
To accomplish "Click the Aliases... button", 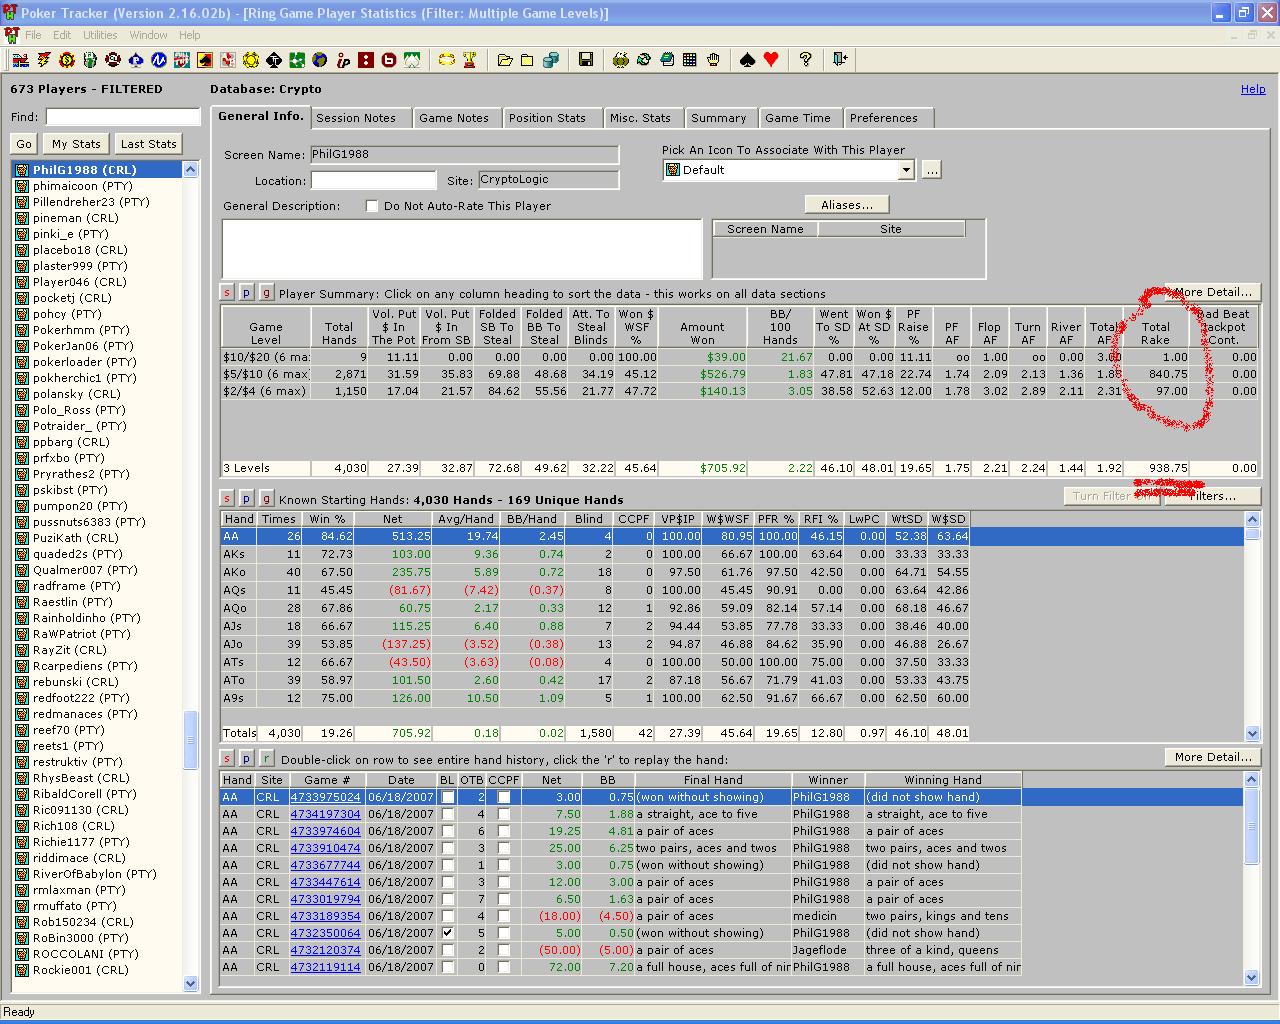I will click(x=847, y=205).
